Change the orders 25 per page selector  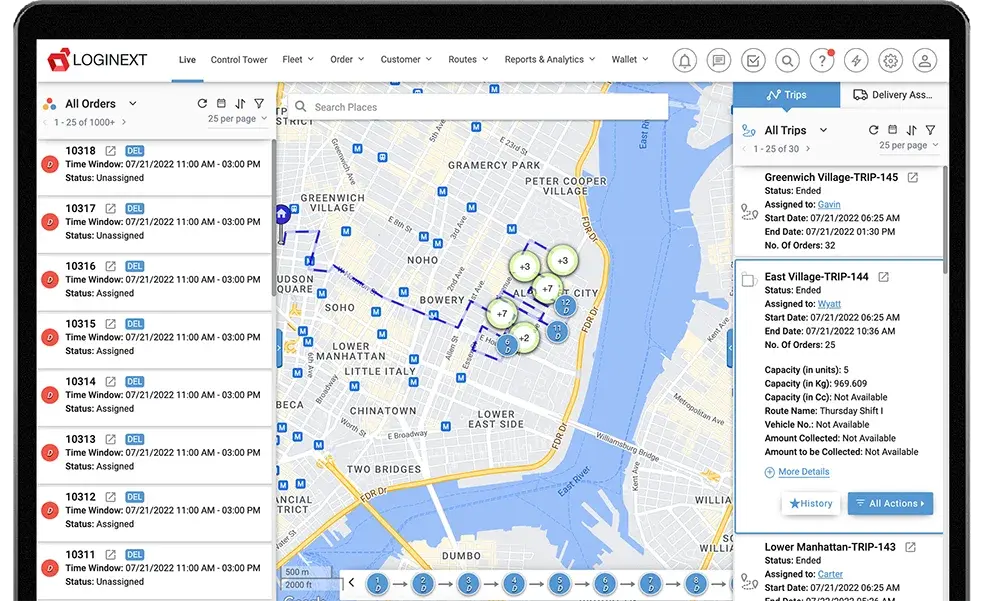[x=237, y=119]
